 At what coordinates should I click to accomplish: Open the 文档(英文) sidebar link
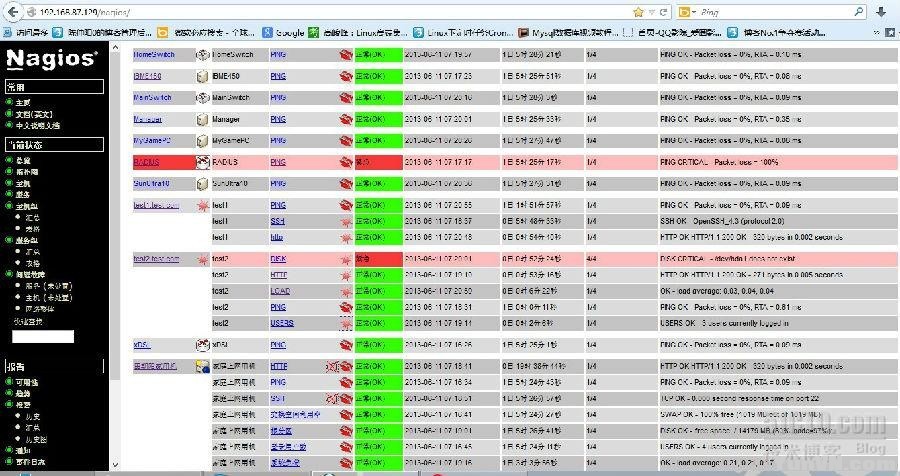[x=34, y=114]
